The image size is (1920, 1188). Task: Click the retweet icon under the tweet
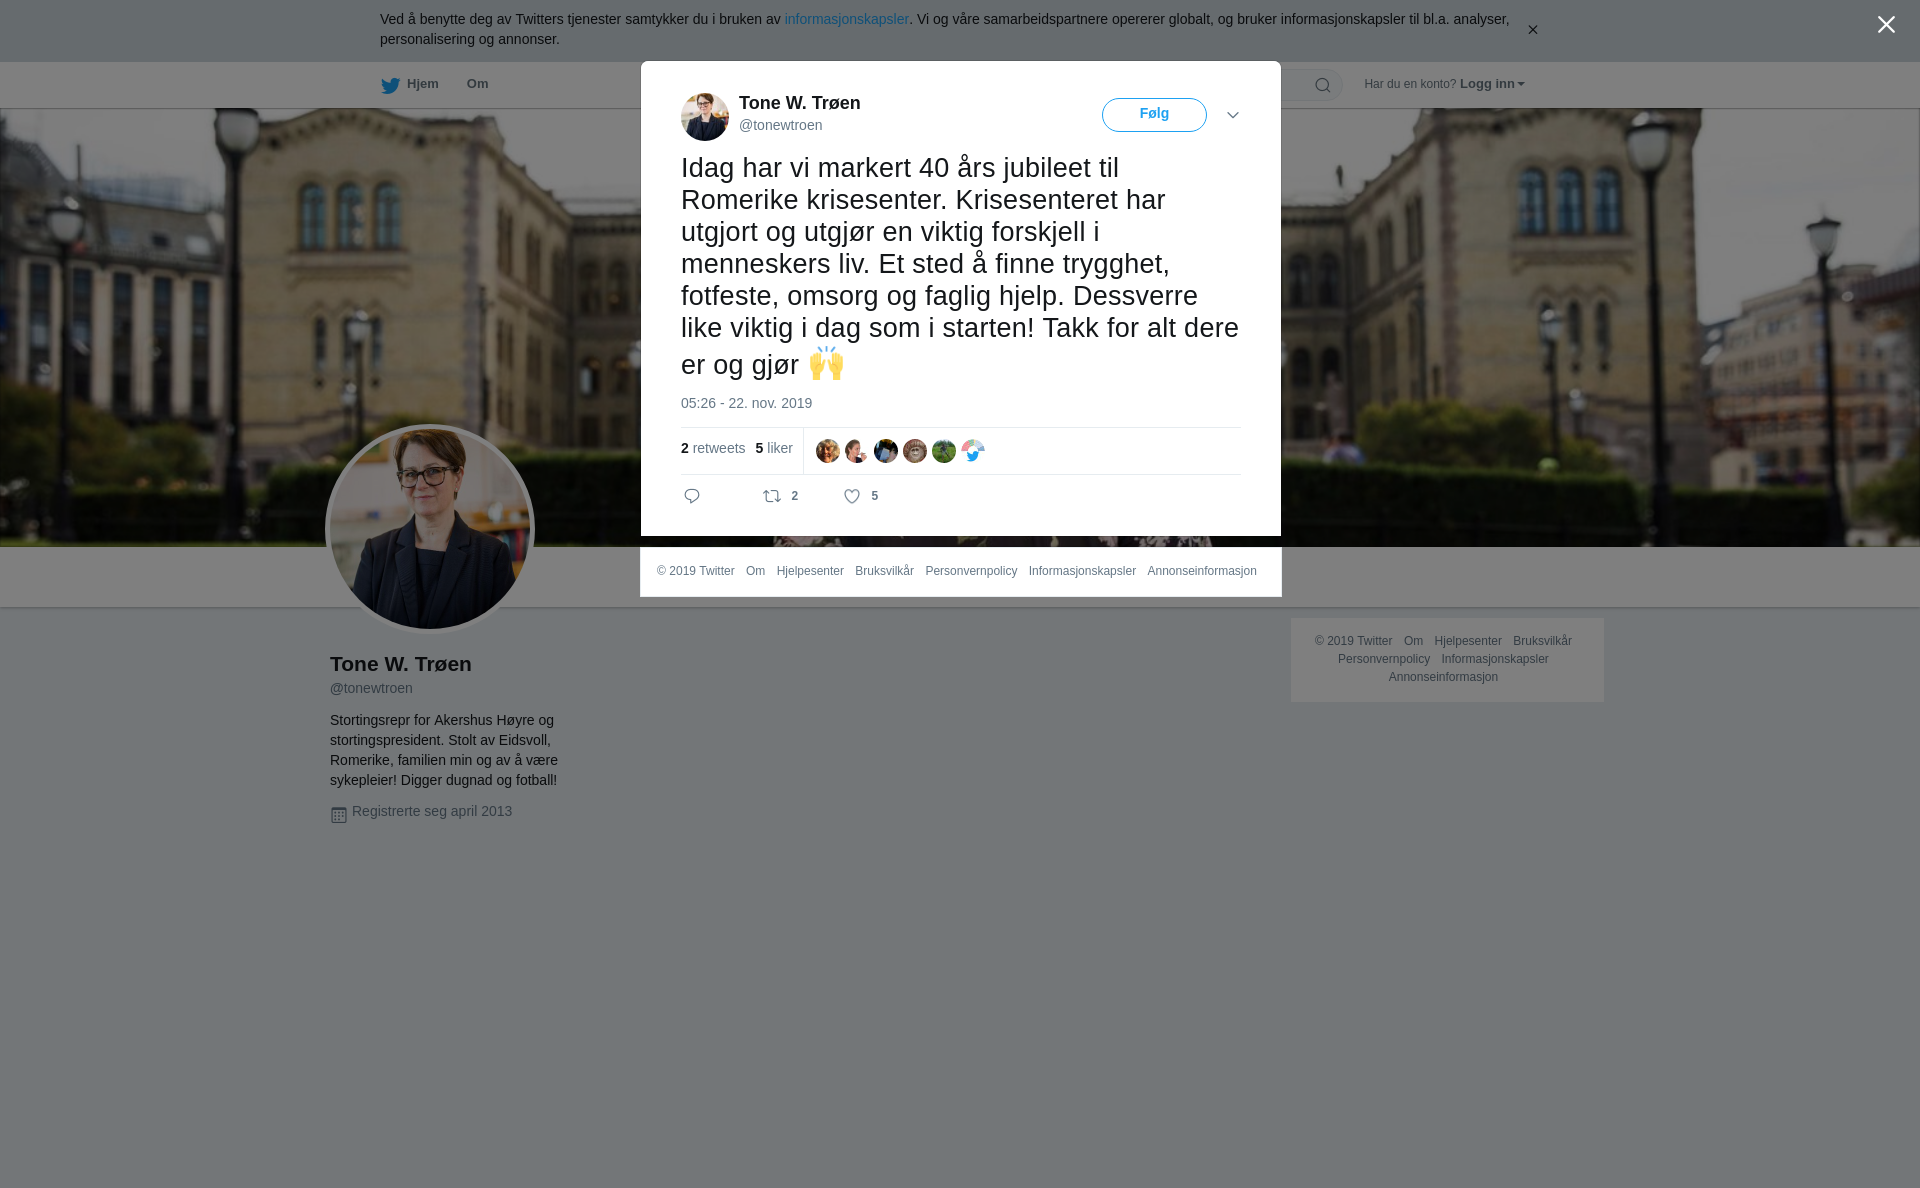coord(772,496)
